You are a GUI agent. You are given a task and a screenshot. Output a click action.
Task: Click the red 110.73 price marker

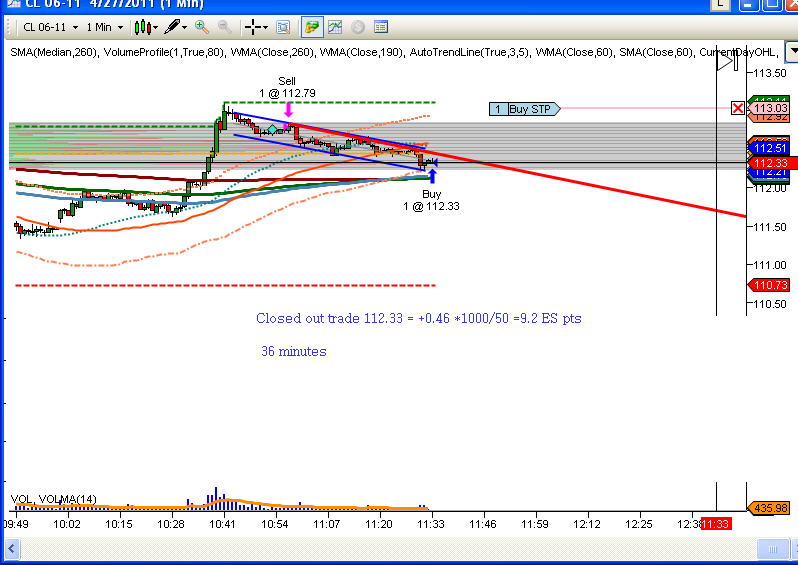click(771, 285)
